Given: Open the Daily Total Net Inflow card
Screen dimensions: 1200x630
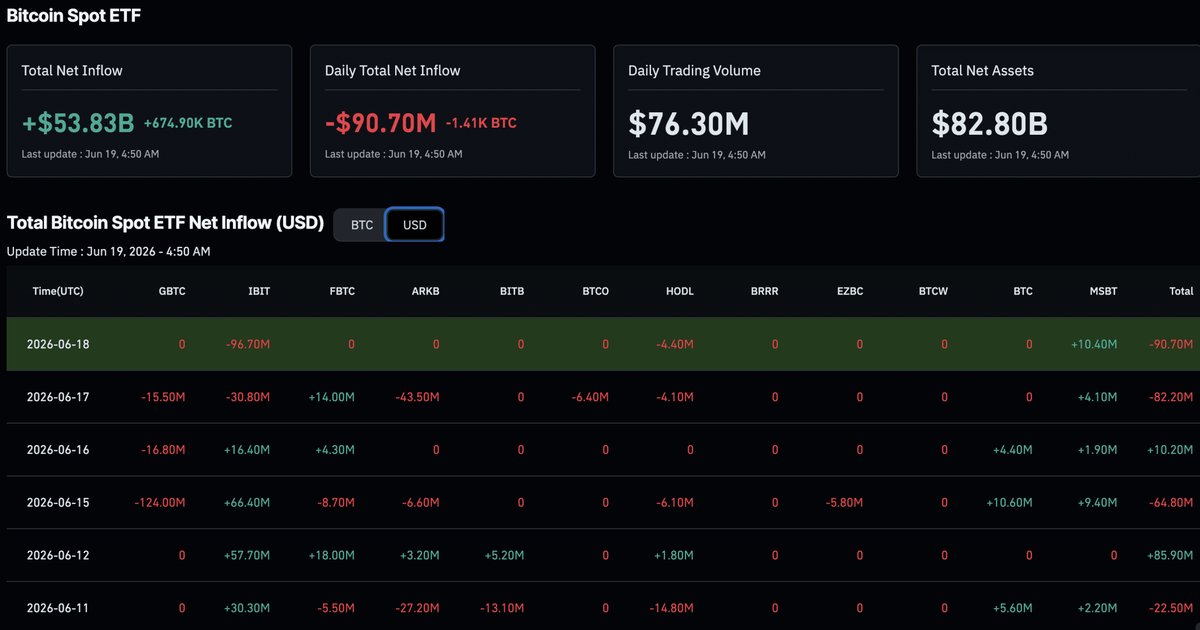Looking at the screenshot, I should [452, 111].
